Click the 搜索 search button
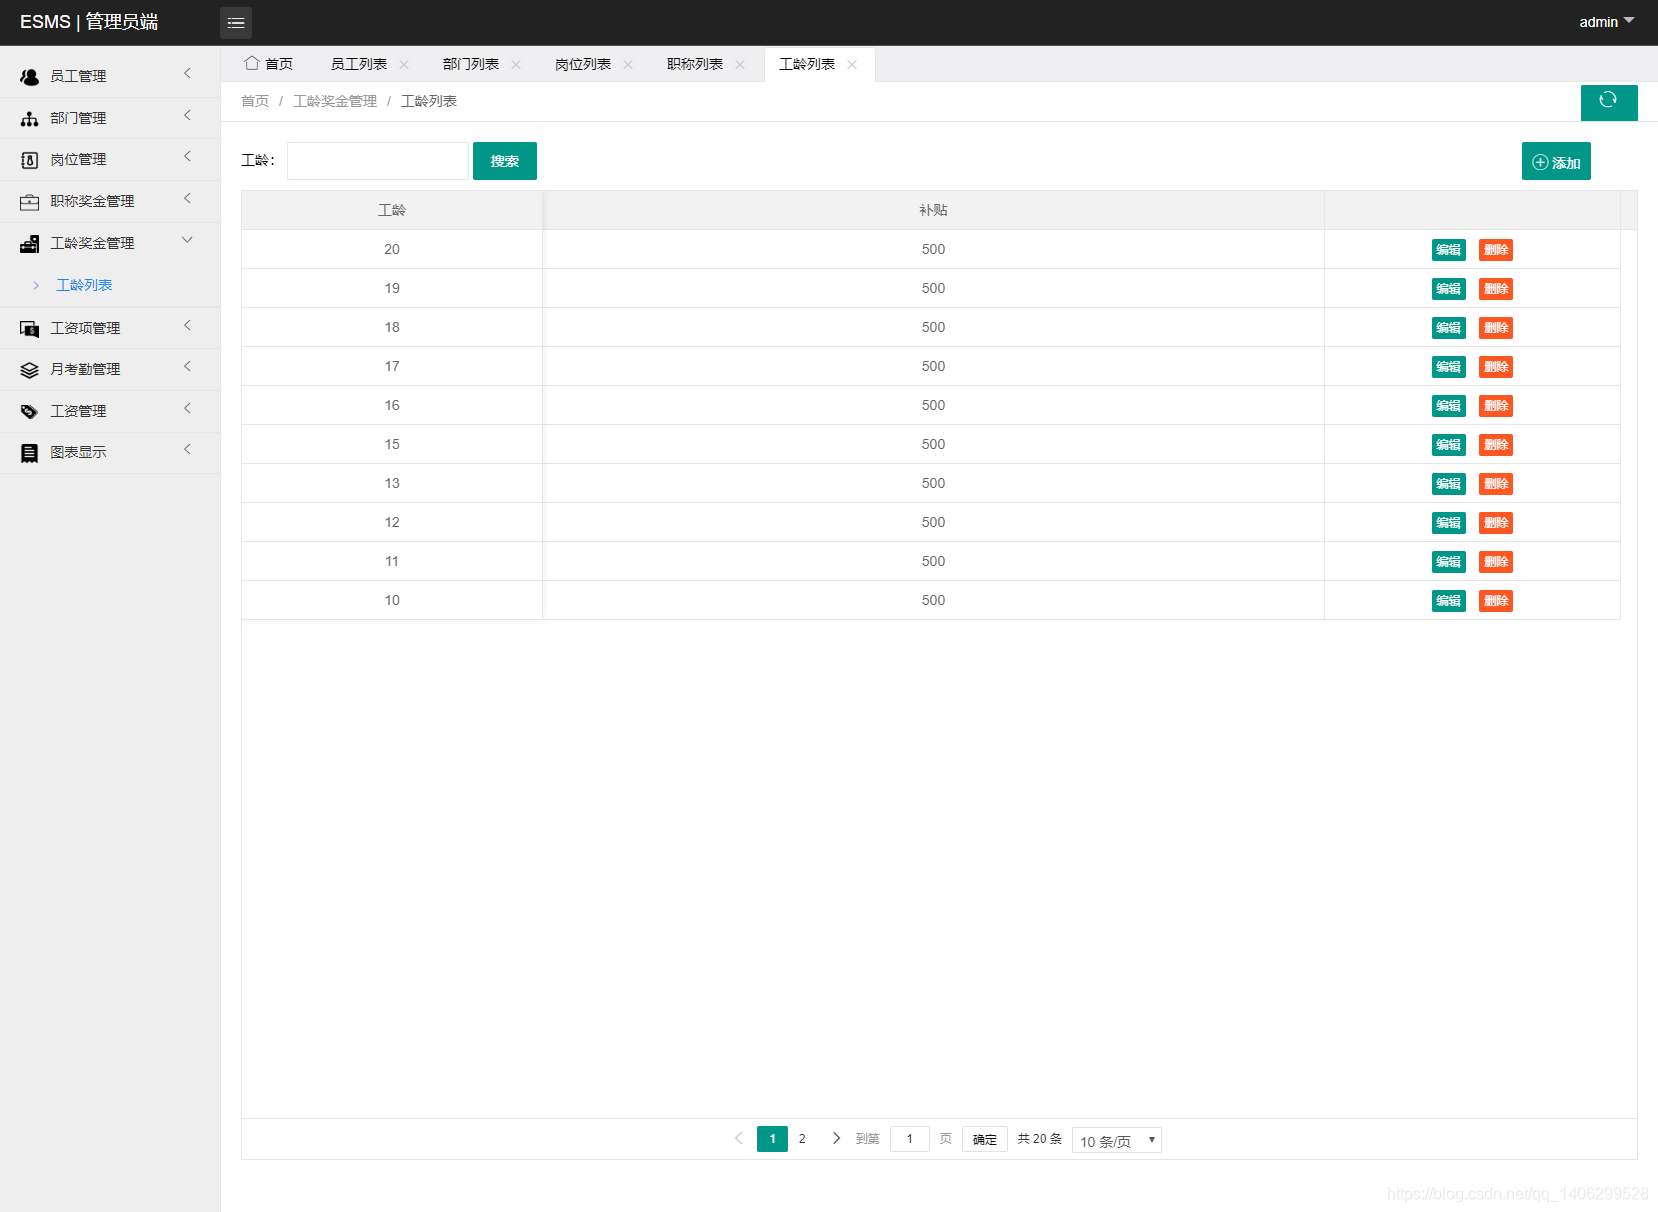The image size is (1658, 1212). tap(505, 161)
